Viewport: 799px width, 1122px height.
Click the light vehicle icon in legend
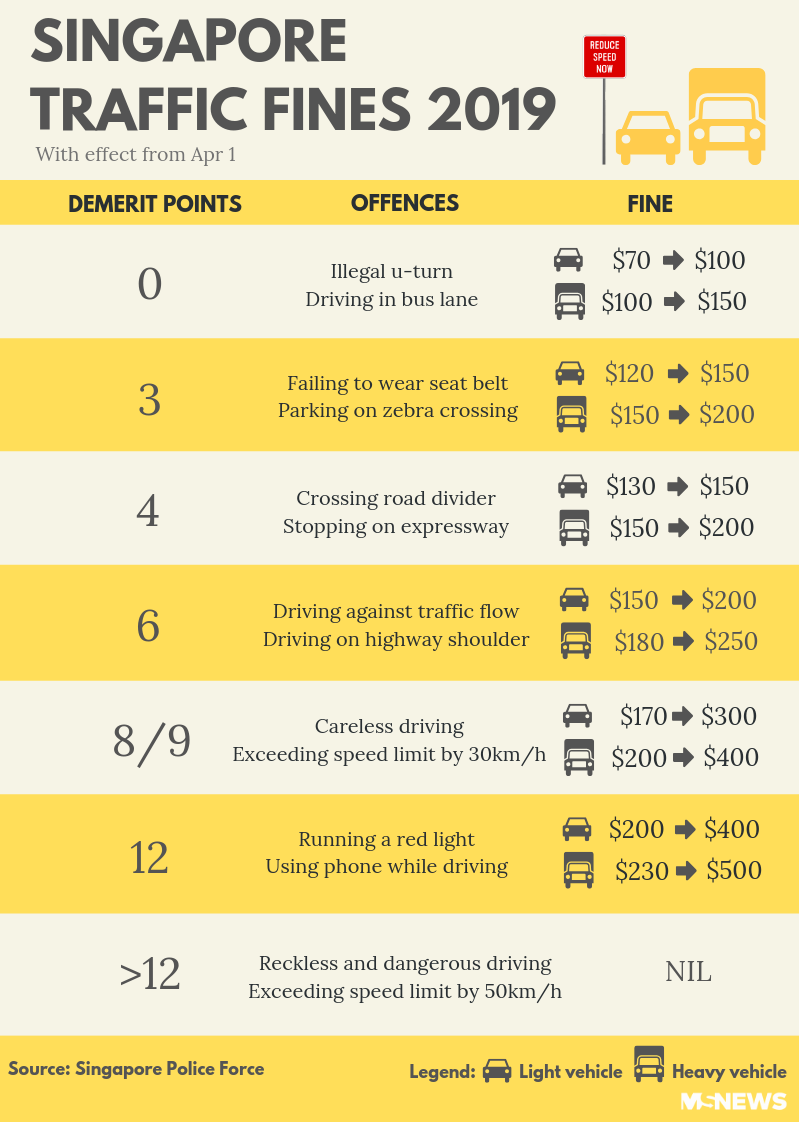(x=496, y=1071)
